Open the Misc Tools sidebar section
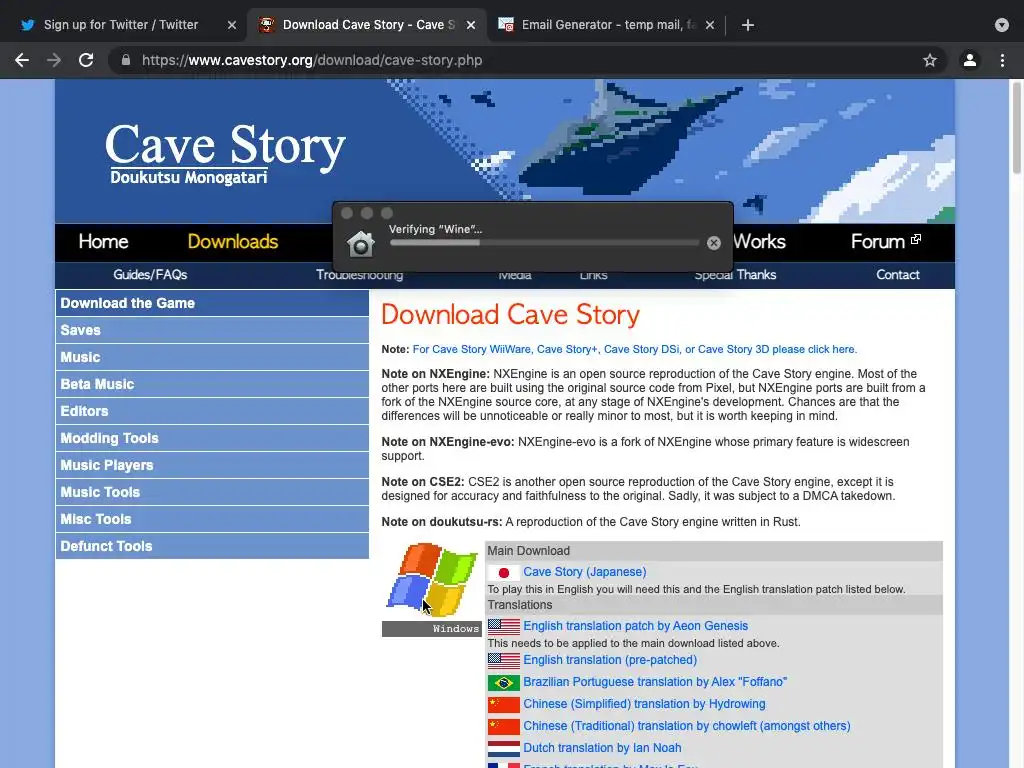Viewport: 1024px width, 768px height. (212, 519)
